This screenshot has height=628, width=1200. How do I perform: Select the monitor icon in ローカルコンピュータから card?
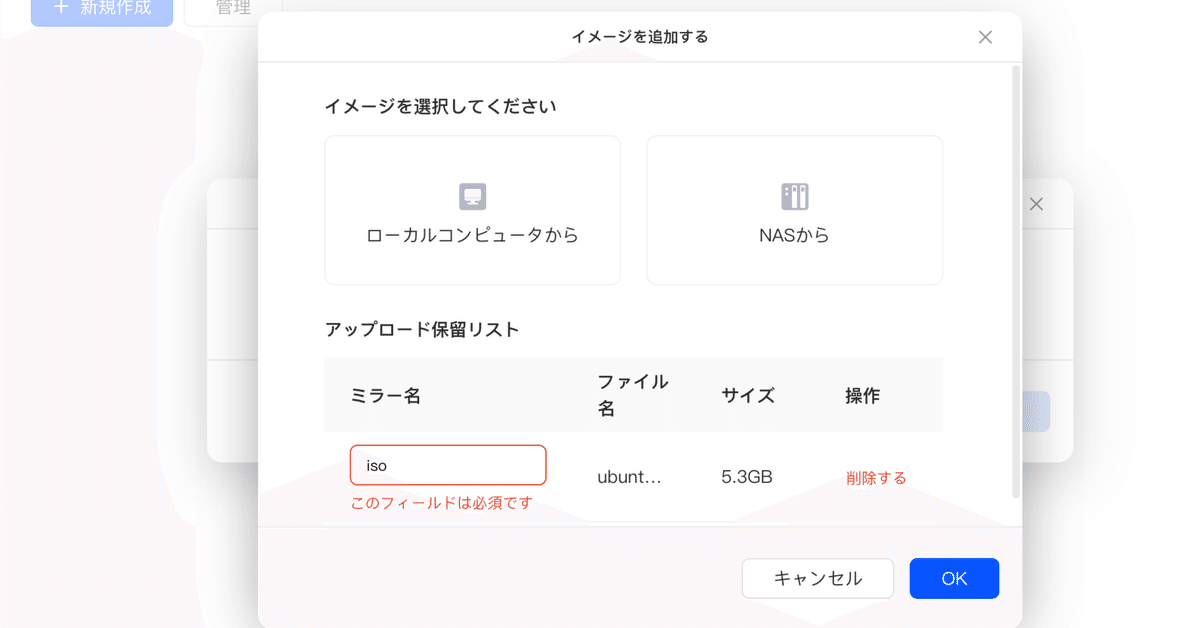pyautogui.click(x=472, y=196)
